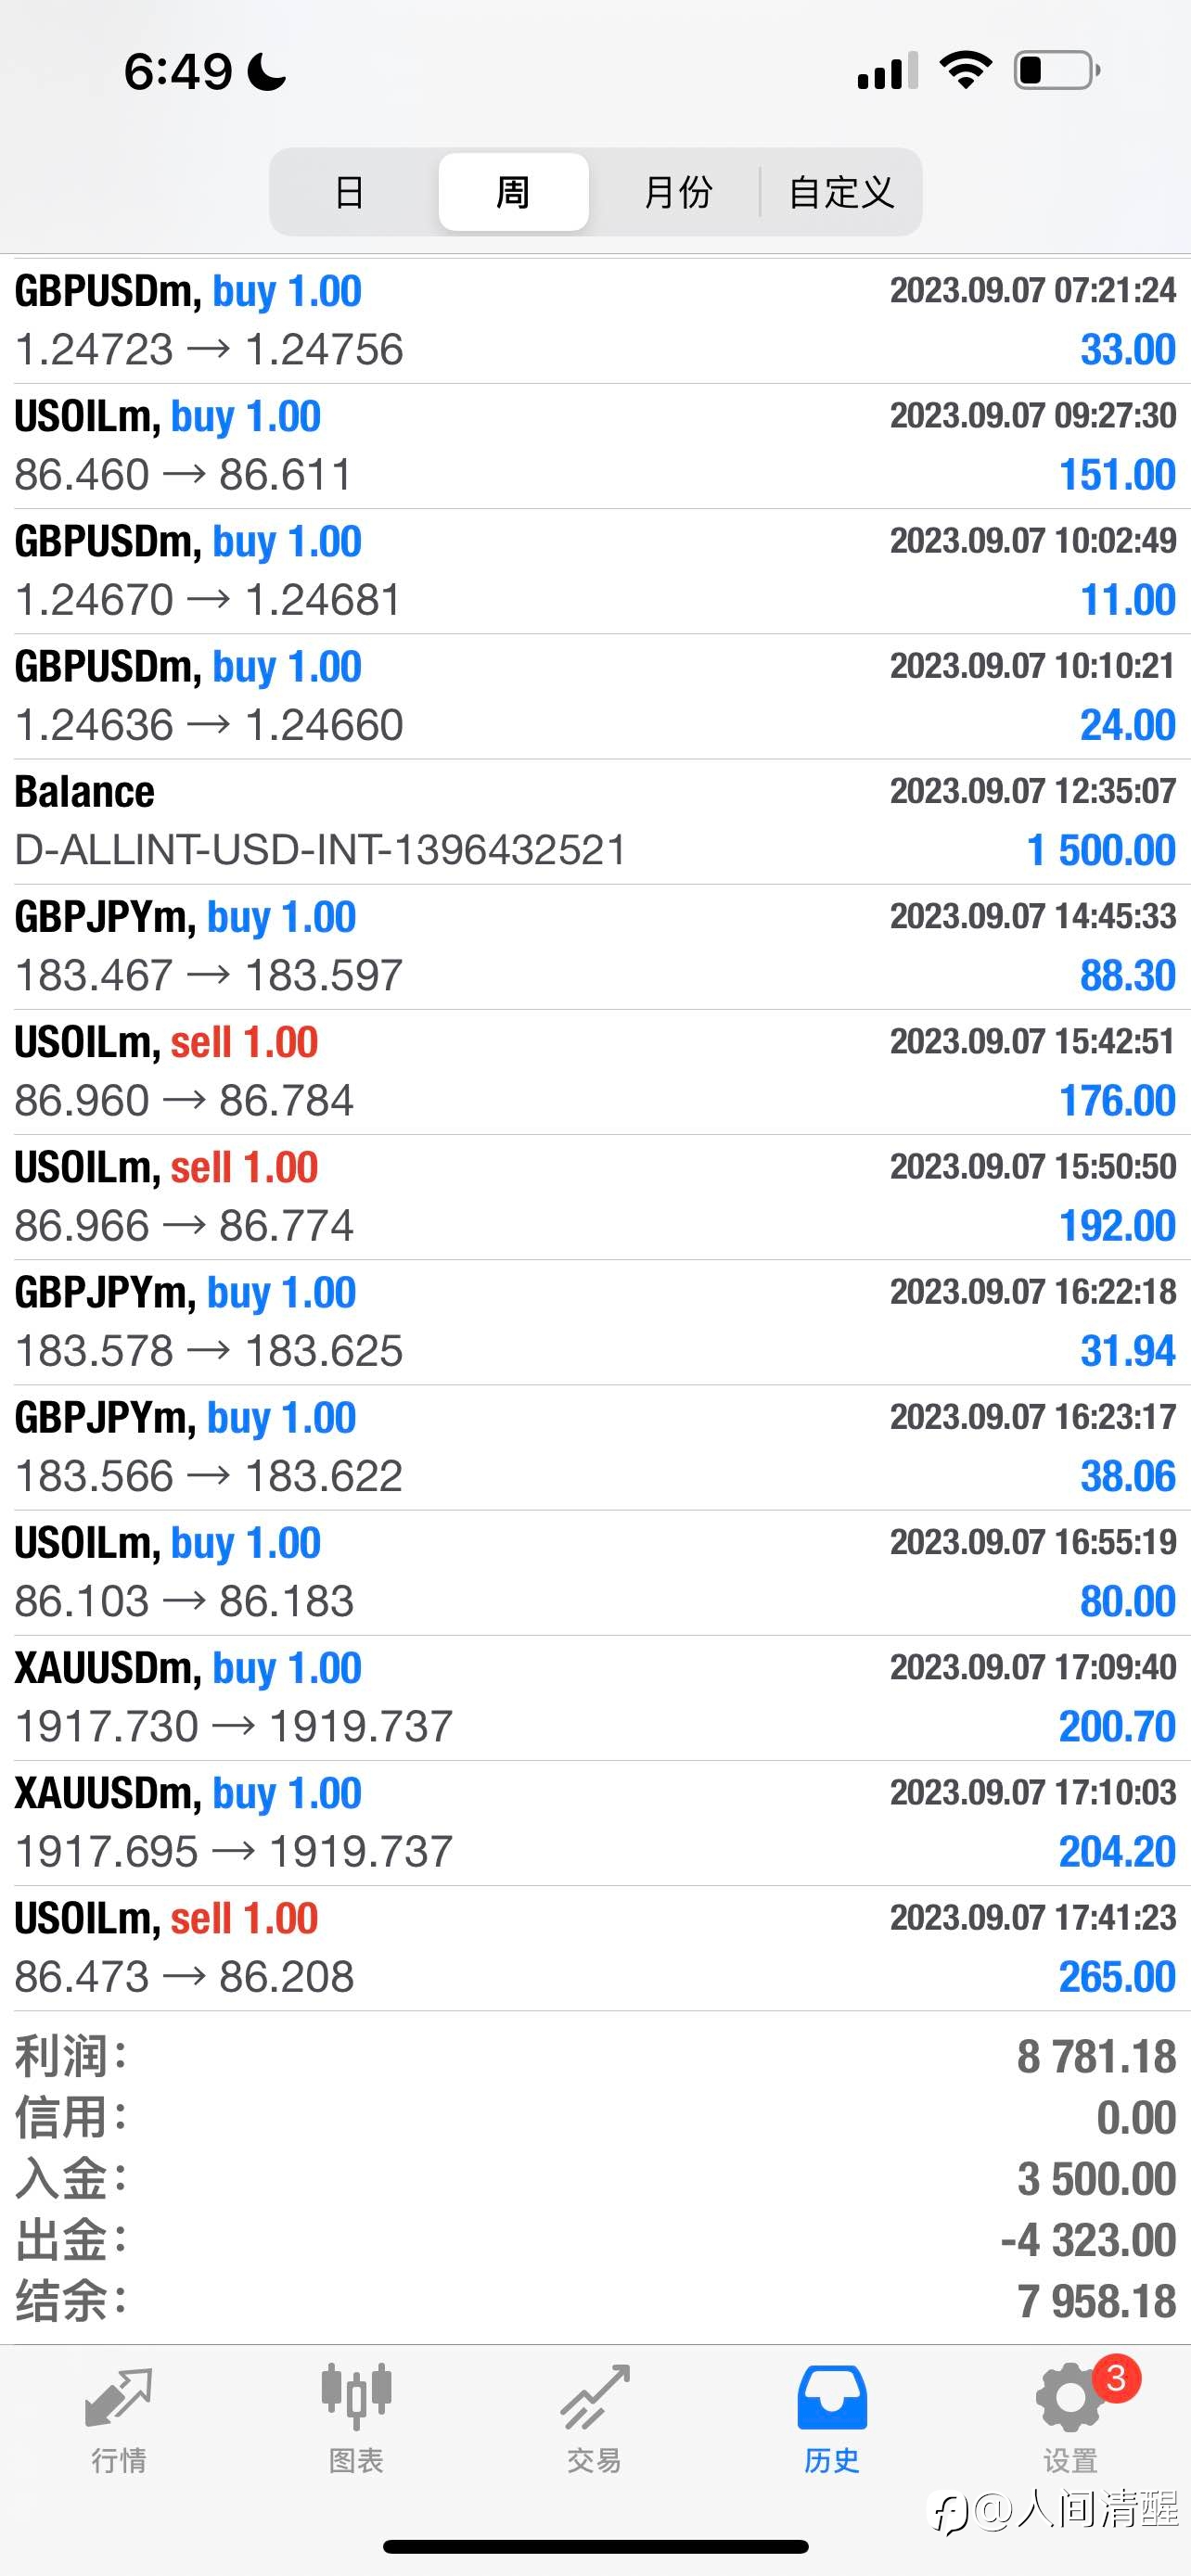Tap the battery icon in status bar

[1057, 71]
